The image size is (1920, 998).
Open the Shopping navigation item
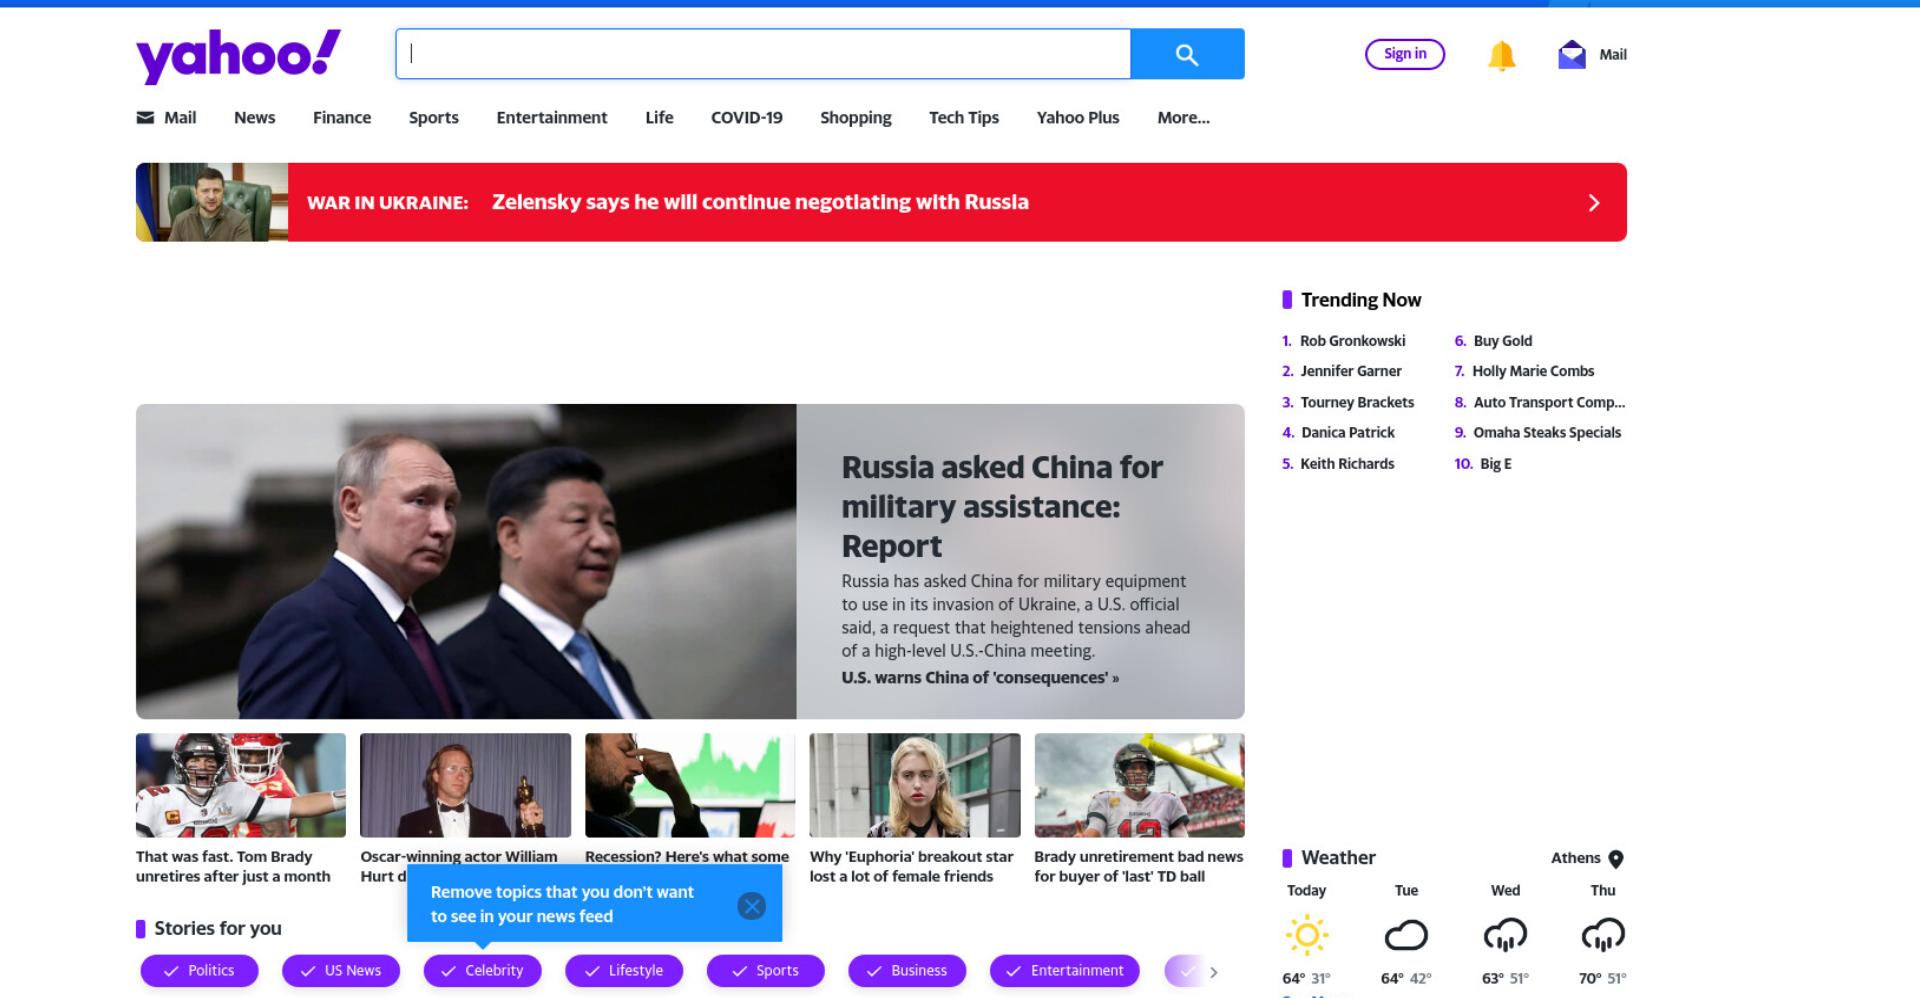tap(856, 118)
